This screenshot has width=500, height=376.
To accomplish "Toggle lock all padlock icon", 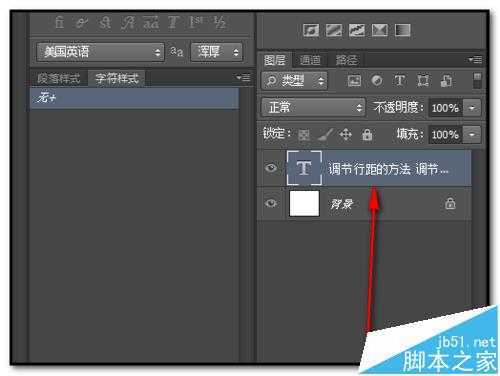I will point(367,135).
